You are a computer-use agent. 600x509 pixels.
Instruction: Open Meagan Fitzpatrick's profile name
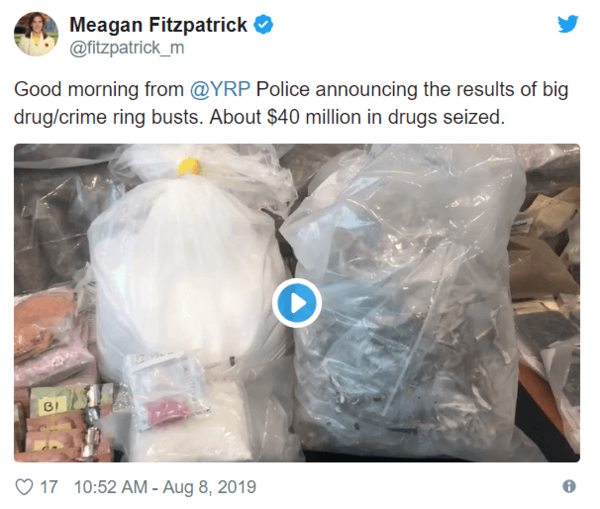158,25
